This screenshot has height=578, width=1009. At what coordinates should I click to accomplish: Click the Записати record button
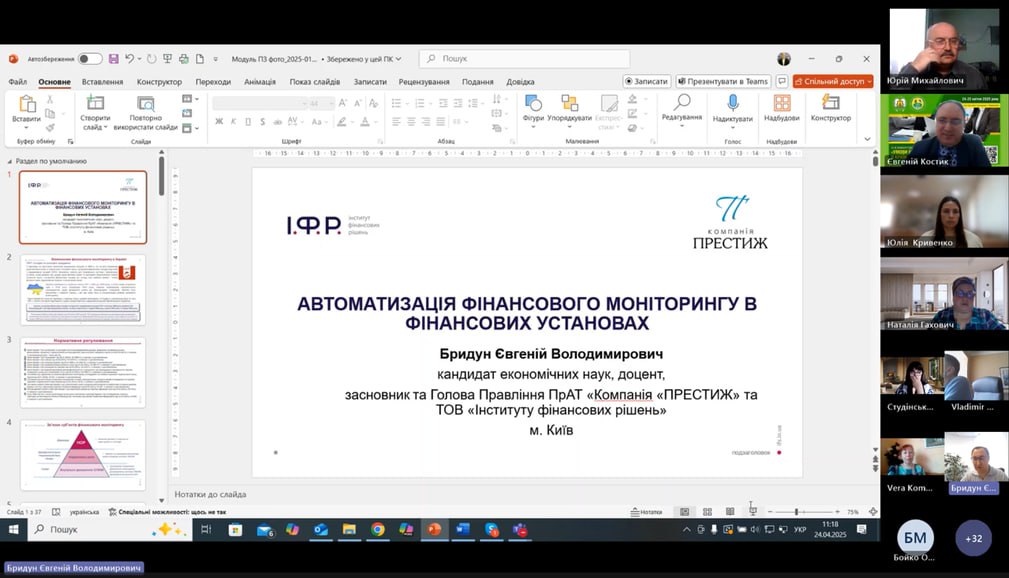[x=647, y=81]
